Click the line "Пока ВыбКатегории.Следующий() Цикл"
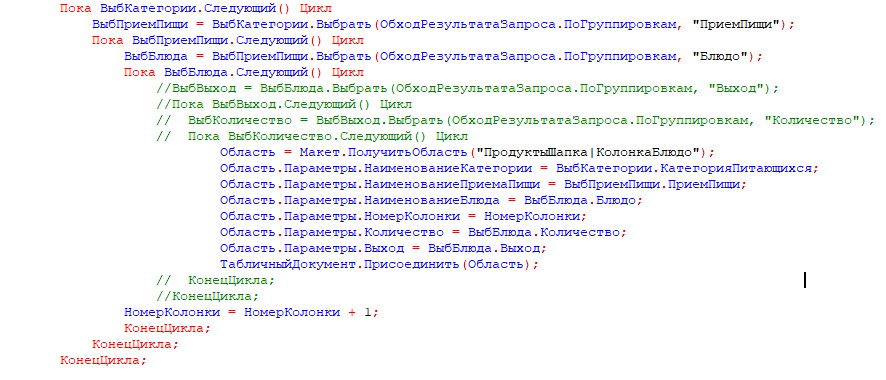 pos(196,9)
